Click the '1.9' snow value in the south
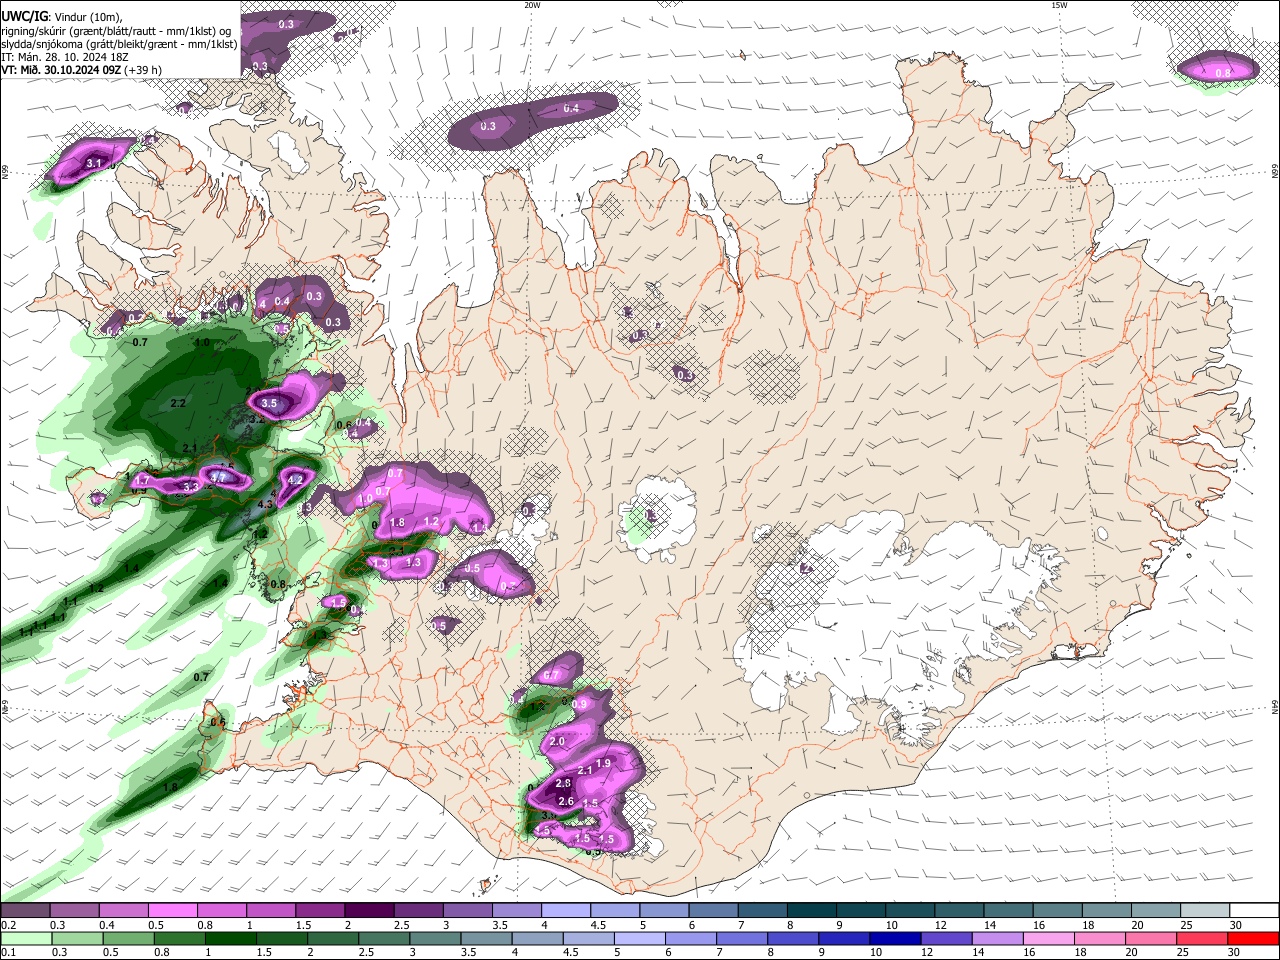The image size is (1280, 960). (x=603, y=764)
